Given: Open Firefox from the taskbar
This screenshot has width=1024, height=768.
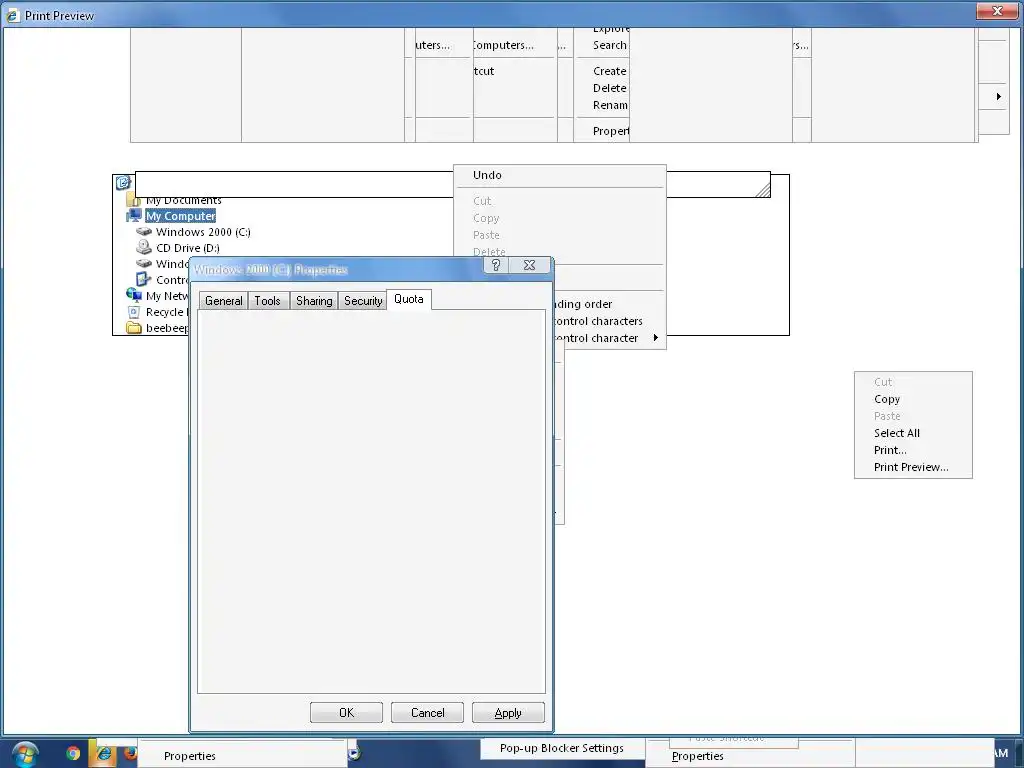Looking at the screenshot, I should pyautogui.click(x=131, y=754).
